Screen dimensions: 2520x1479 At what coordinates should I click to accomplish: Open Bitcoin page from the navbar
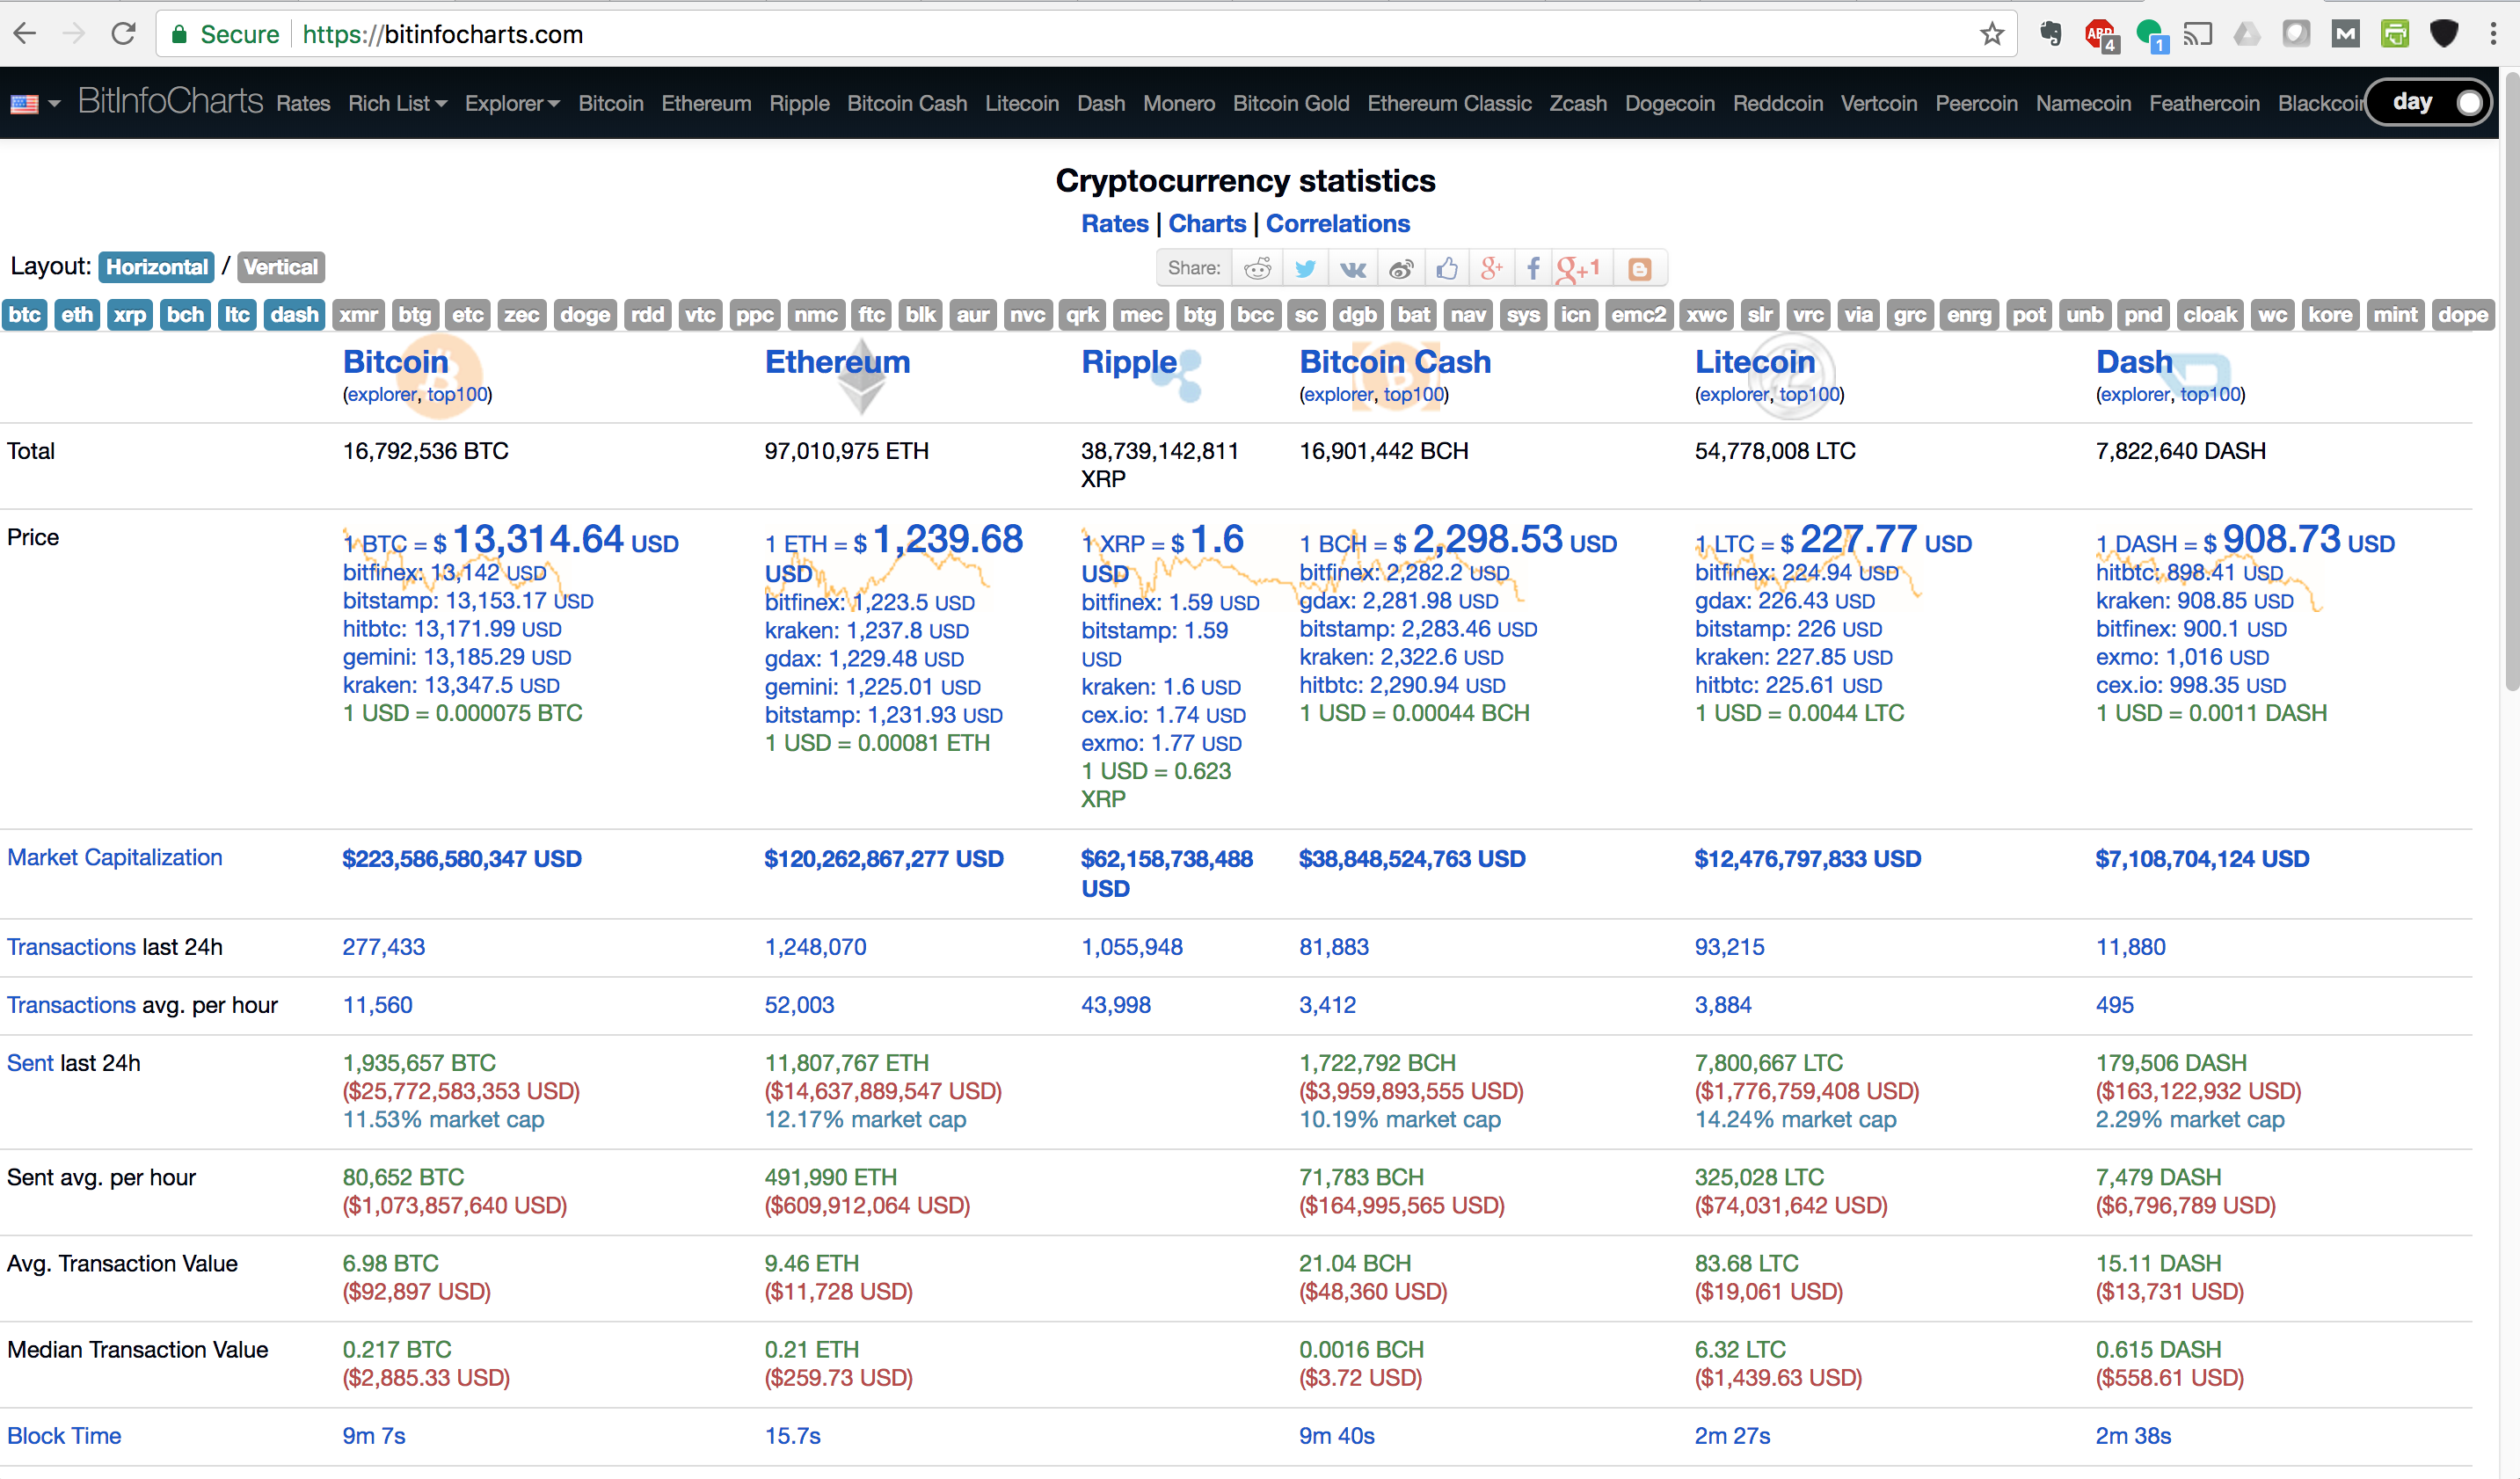point(611,104)
